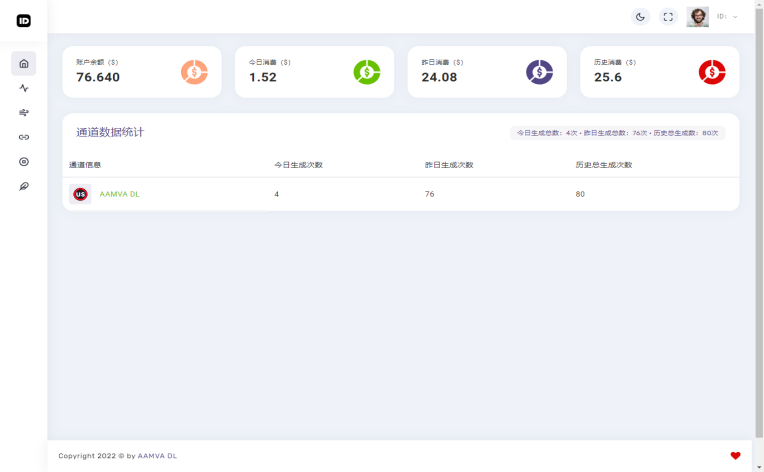This screenshot has height=472, width=764.
Task: Select the circular target icon in the sidebar
Action: coord(24,162)
